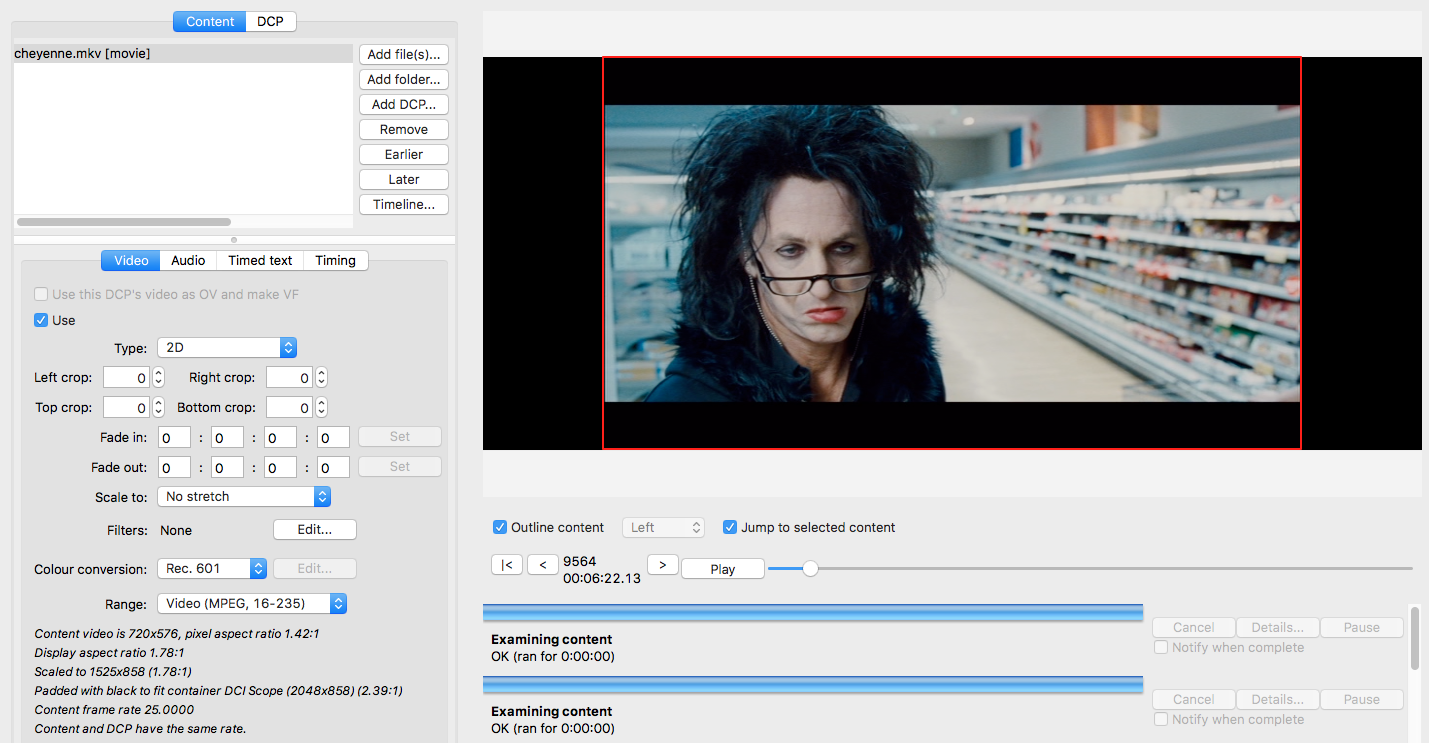Image resolution: width=1429 pixels, height=743 pixels.
Task: Click the content list horizontal scrollbar
Action: (124, 222)
